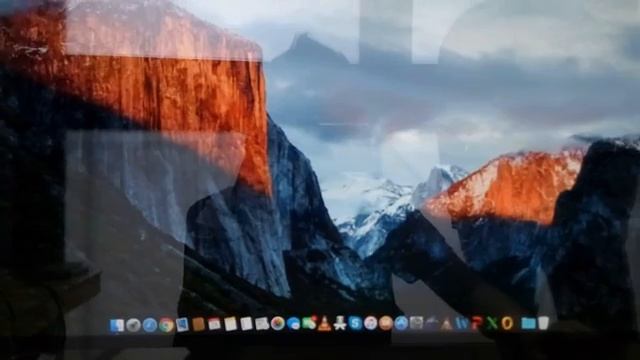Open iBooks orange icon in dock

[x=386, y=323]
